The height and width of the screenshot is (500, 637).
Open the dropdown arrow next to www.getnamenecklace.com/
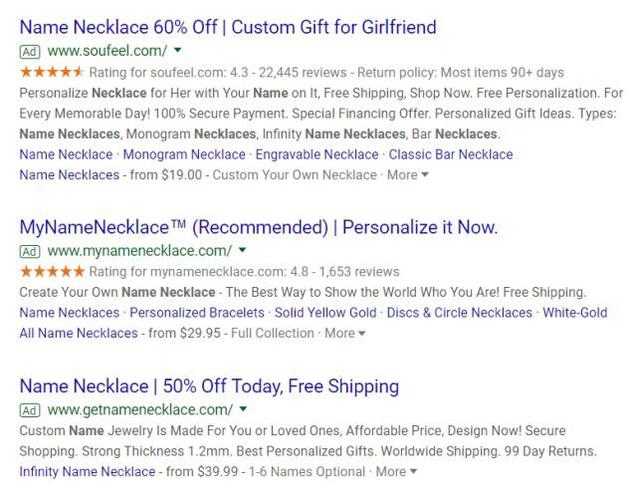coord(243,409)
